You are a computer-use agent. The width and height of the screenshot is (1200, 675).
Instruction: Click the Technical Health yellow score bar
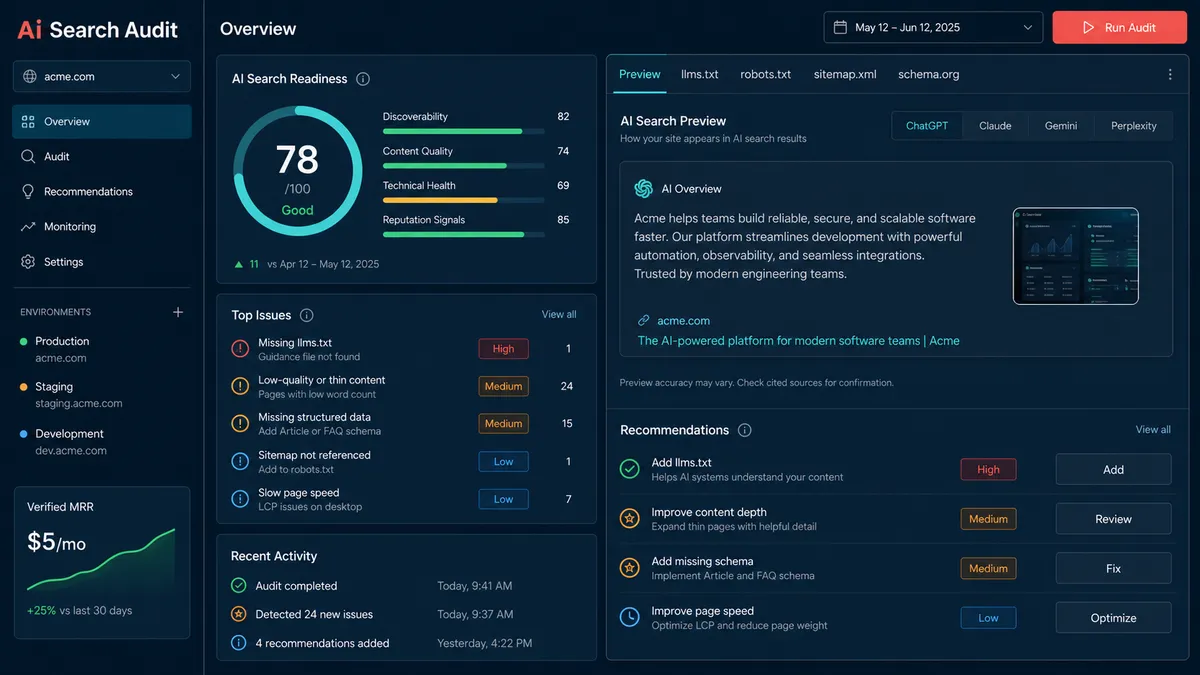(x=464, y=200)
